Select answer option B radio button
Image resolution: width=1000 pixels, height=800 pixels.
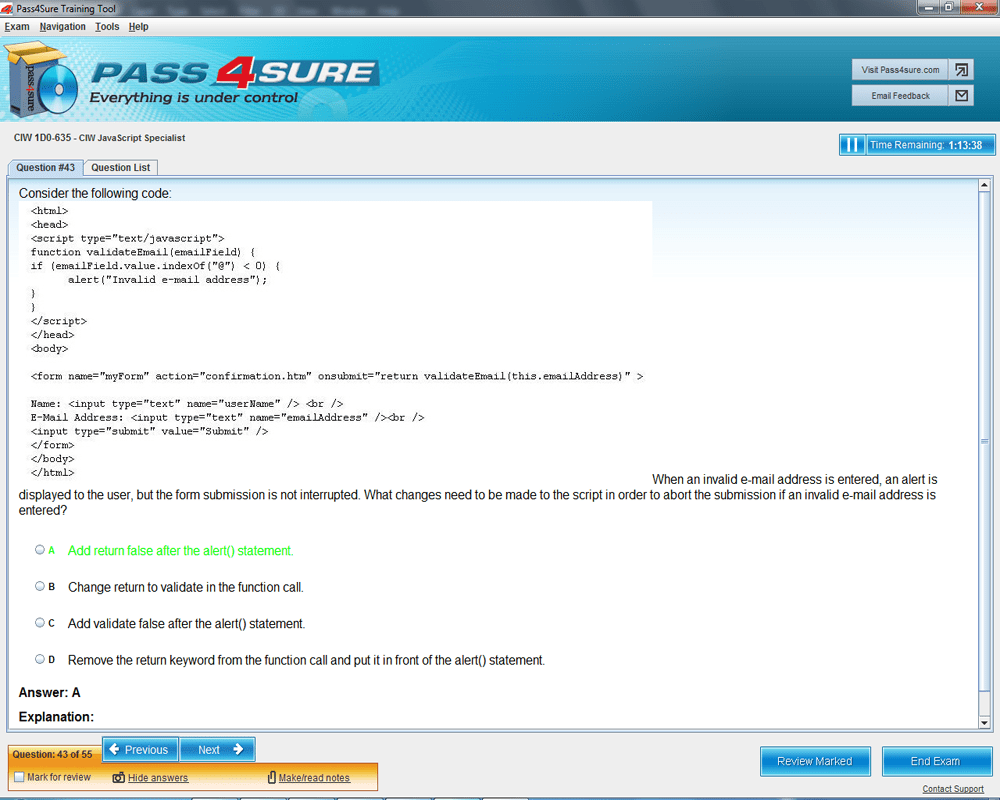click(x=40, y=586)
